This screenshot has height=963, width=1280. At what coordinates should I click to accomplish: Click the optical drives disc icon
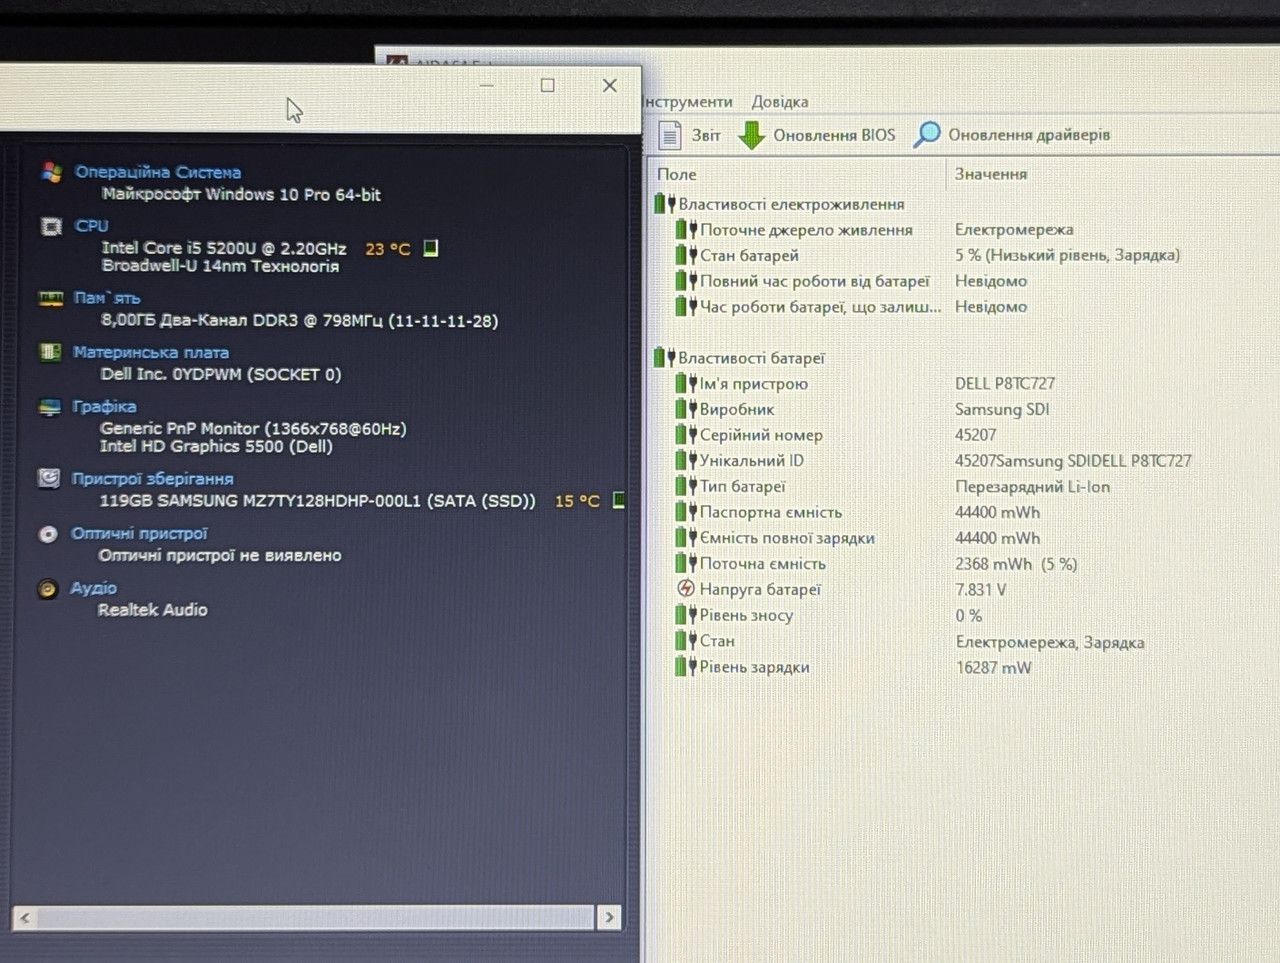click(48, 534)
